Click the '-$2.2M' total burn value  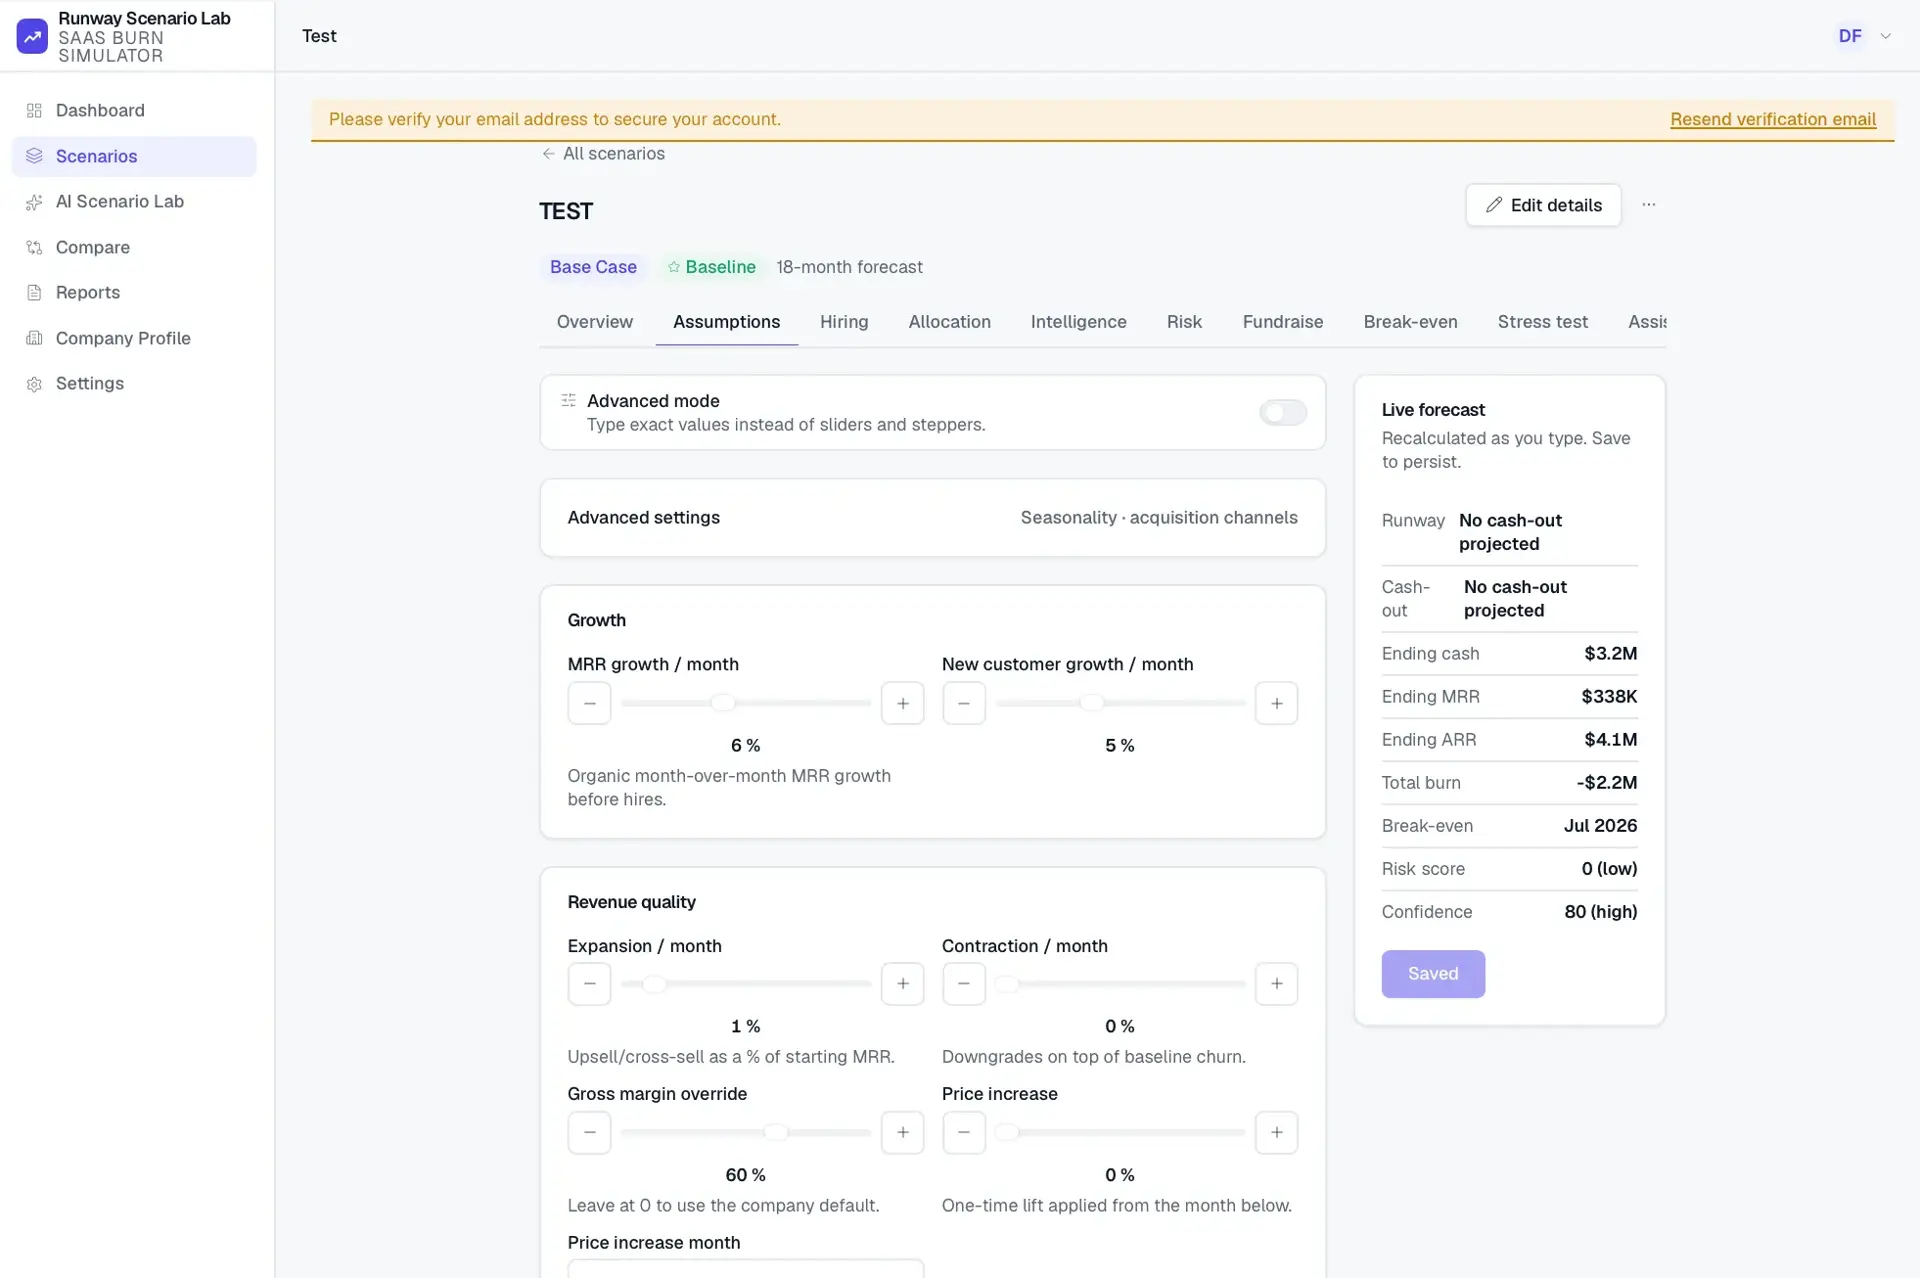(x=1606, y=783)
